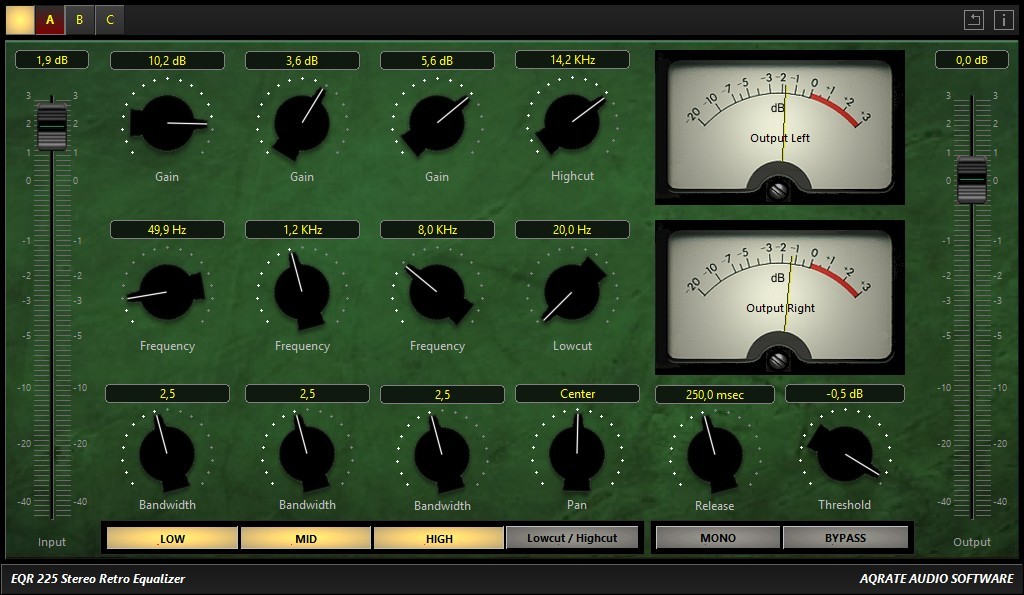Click the Release knob
The image size is (1024, 595).
714,453
